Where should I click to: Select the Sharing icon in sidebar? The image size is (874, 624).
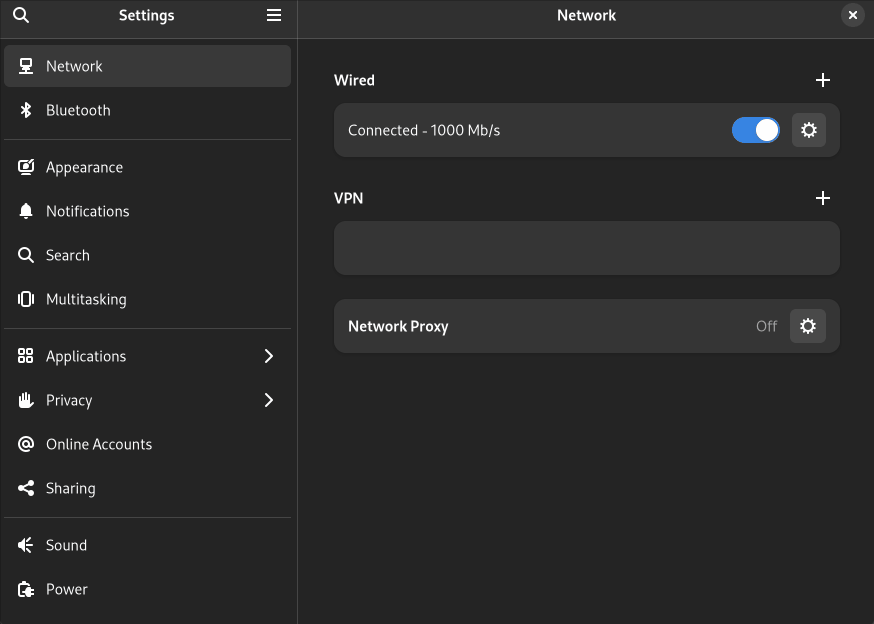point(25,488)
